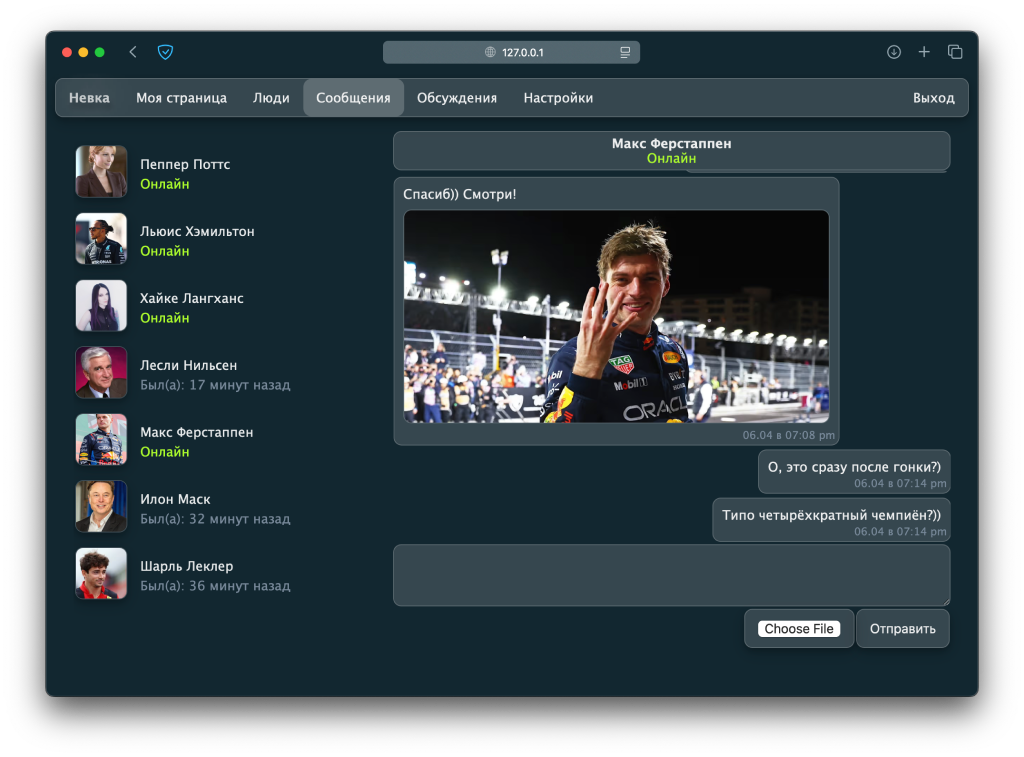Image resolution: width=1024 pixels, height=757 pixels.
Task: Switch to Настройки tab
Action: click(558, 98)
